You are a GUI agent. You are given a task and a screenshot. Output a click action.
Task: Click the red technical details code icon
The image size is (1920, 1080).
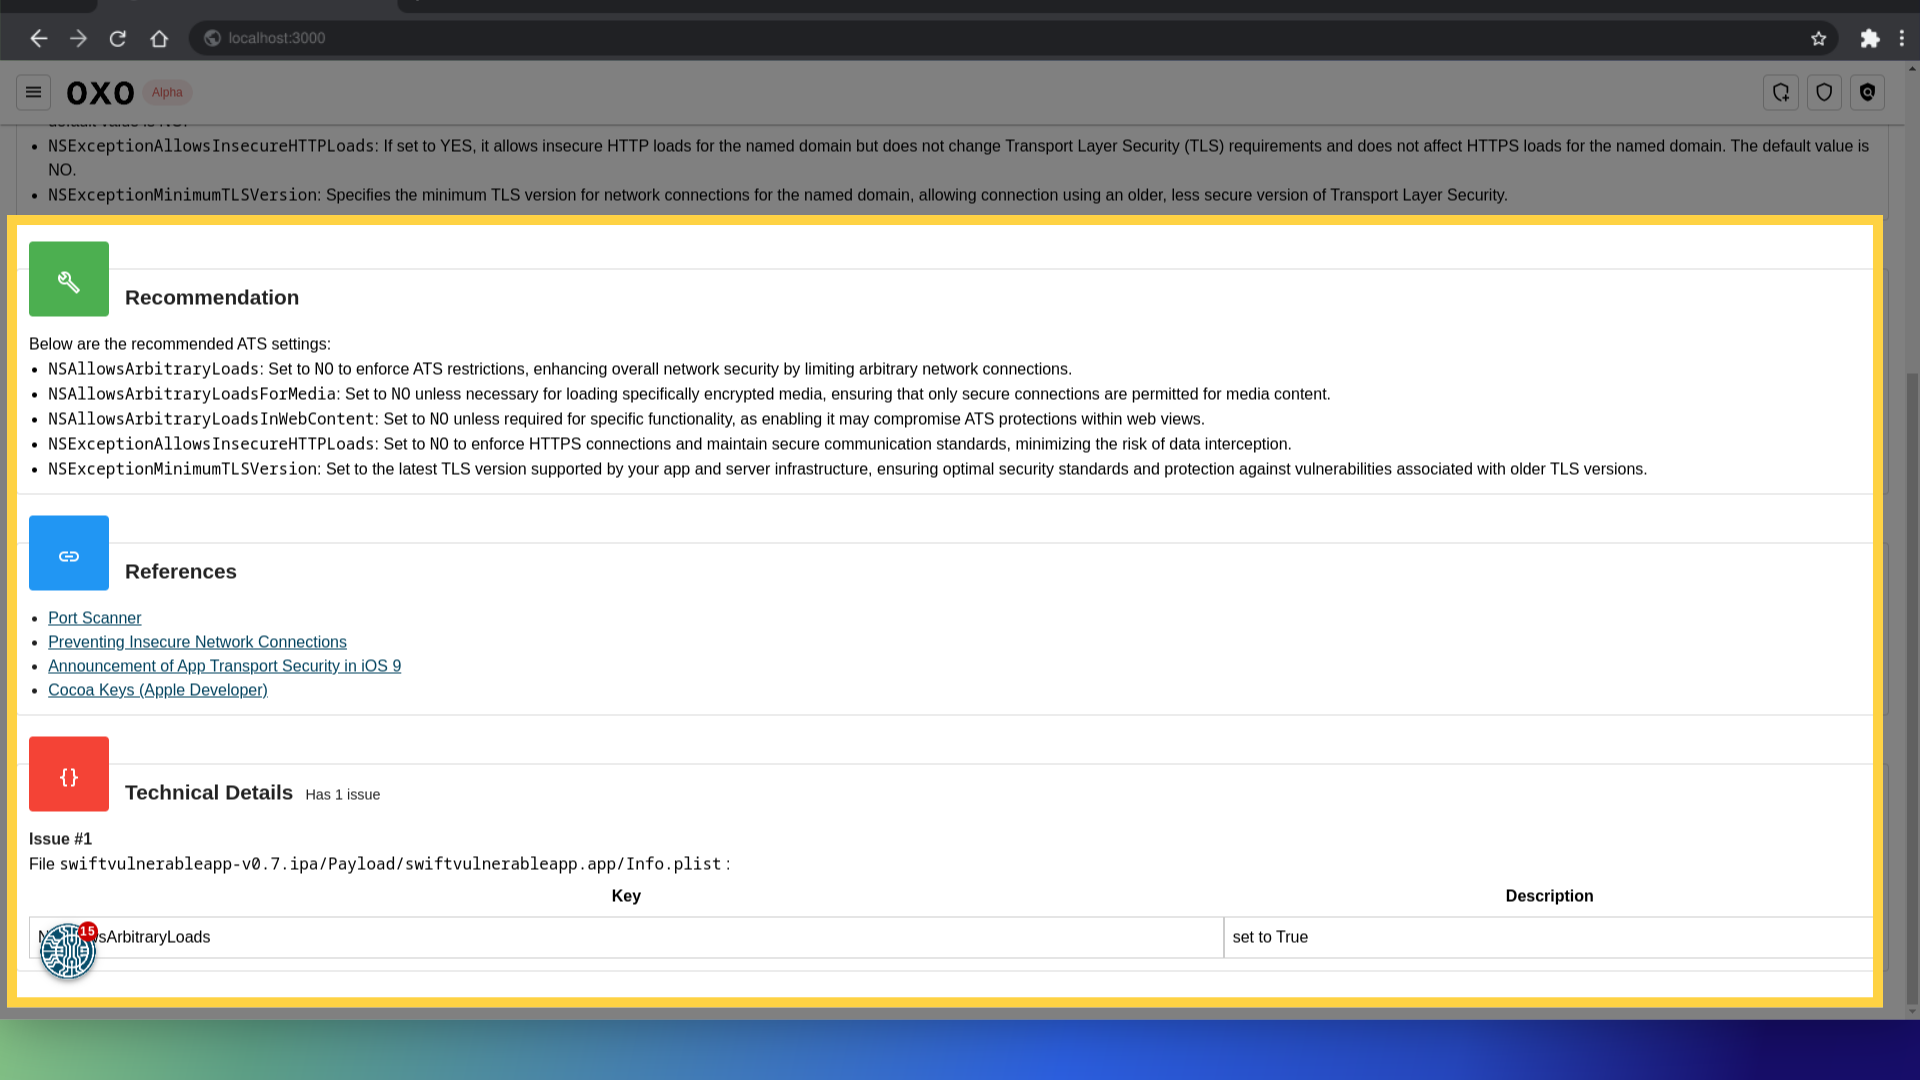pyautogui.click(x=69, y=777)
